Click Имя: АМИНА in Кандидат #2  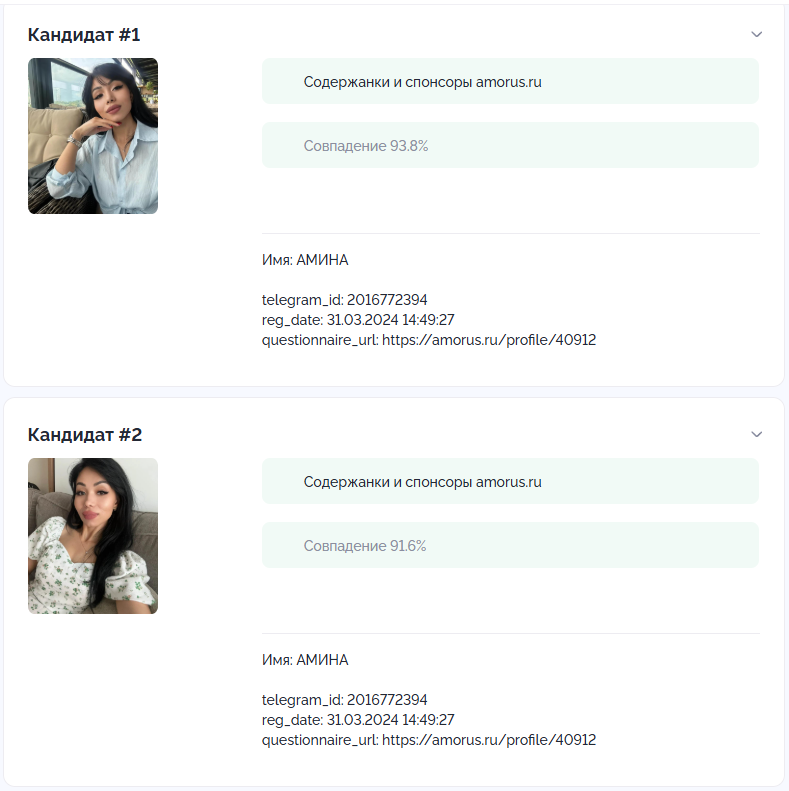[305, 660]
